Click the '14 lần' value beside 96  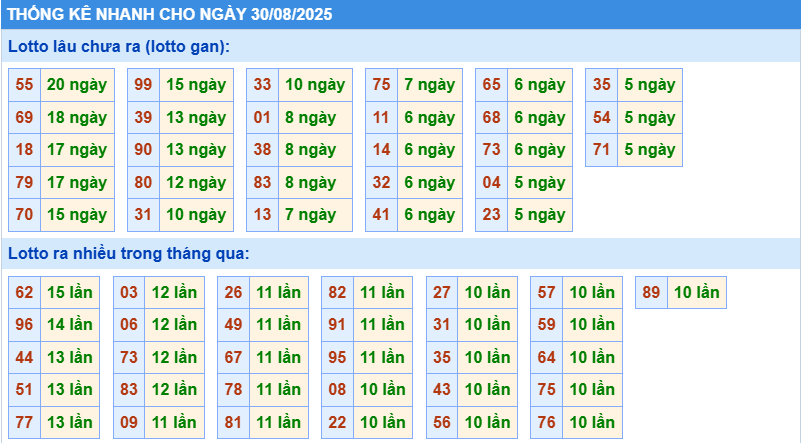pos(70,325)
